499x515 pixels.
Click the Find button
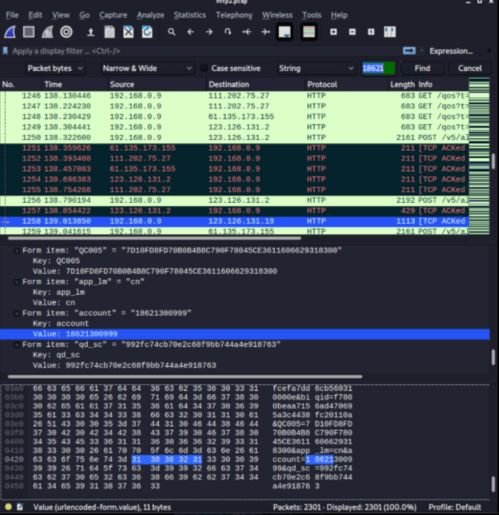(x=422, y=68)
